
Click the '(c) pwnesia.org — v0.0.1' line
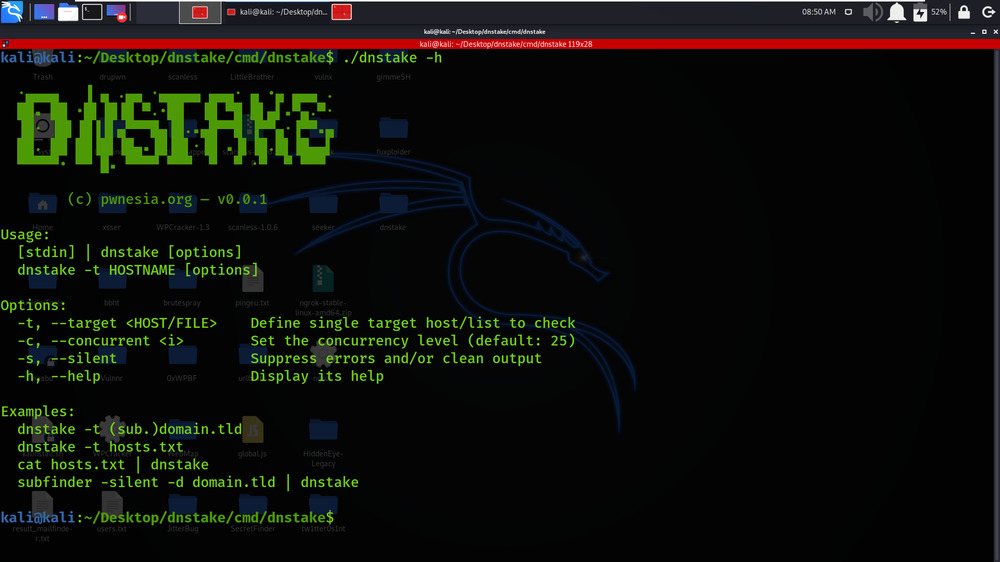pyautogui.click(x=167, y=200)
